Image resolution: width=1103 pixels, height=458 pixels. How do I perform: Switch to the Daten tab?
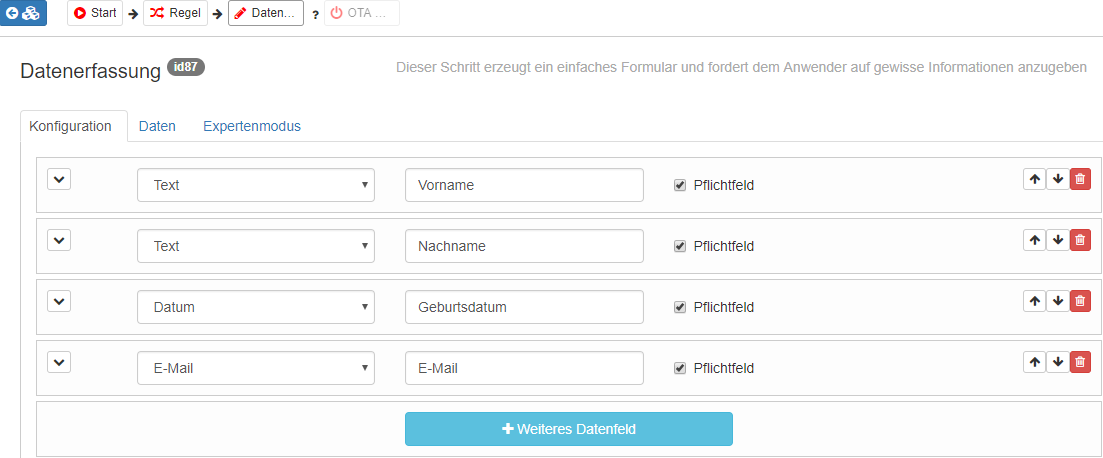[157, 126]
